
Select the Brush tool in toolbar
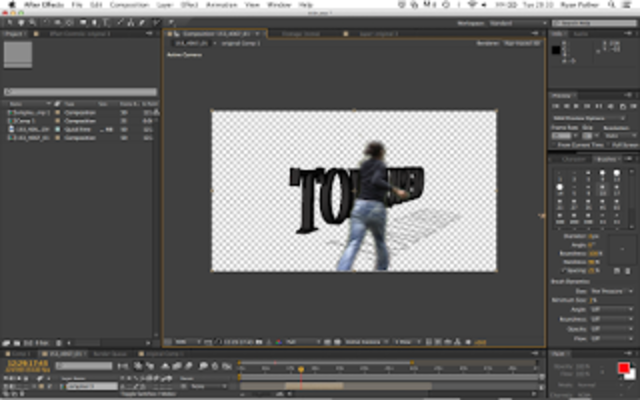coord(120,23)
